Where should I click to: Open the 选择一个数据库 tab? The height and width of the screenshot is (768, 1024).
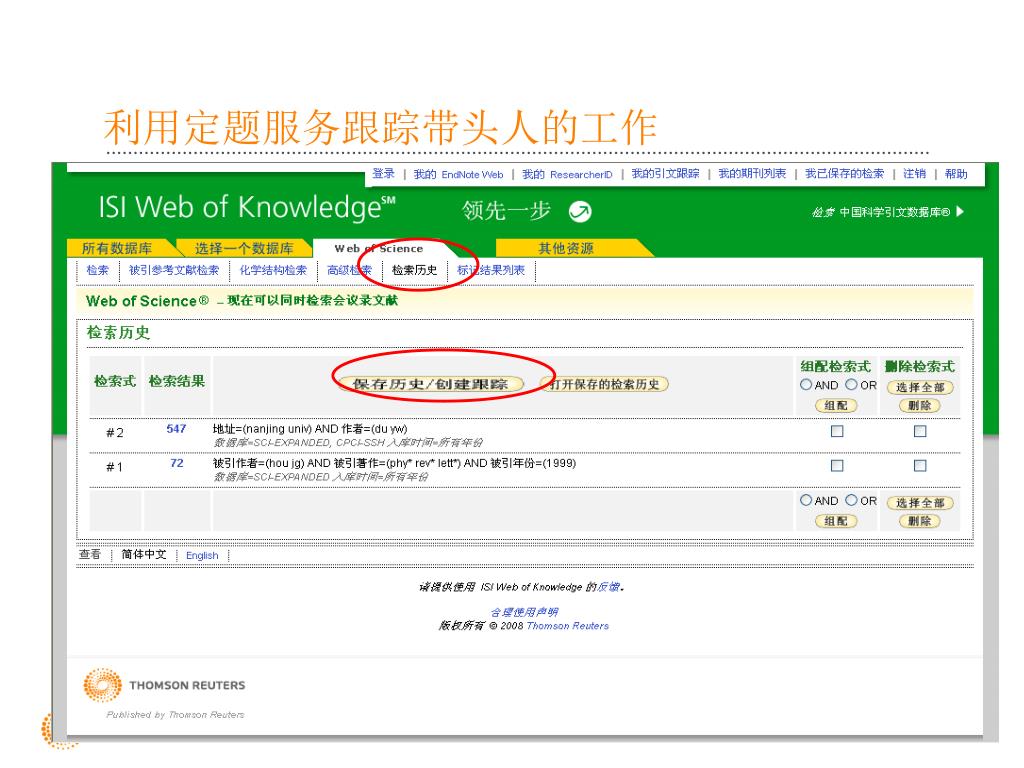244,248
